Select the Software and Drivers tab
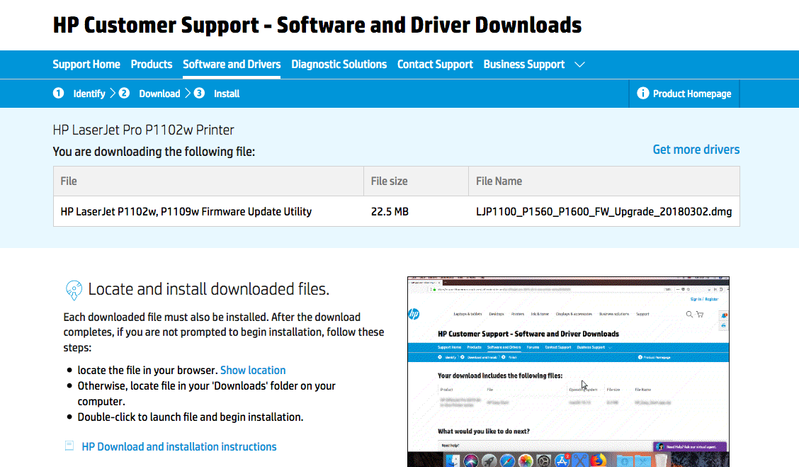Screen dimensions: 799x467 point(231,65)
